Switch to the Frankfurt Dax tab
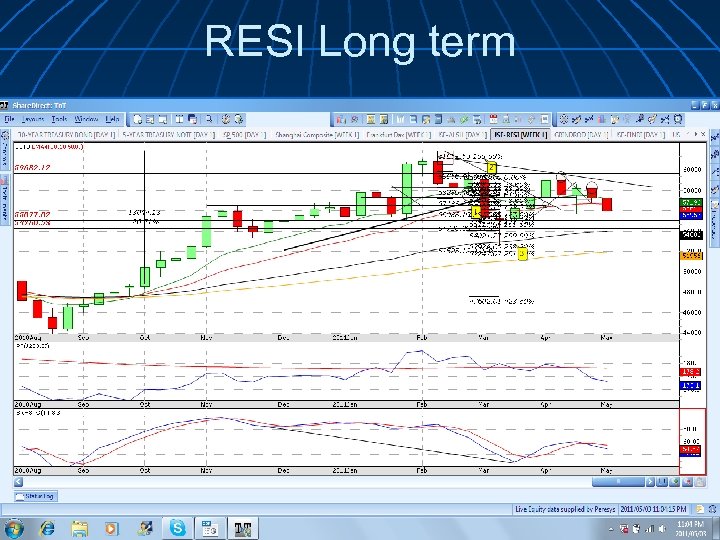Screen dimensions: 720x540 pyautogui.click(x=399, y=135)
